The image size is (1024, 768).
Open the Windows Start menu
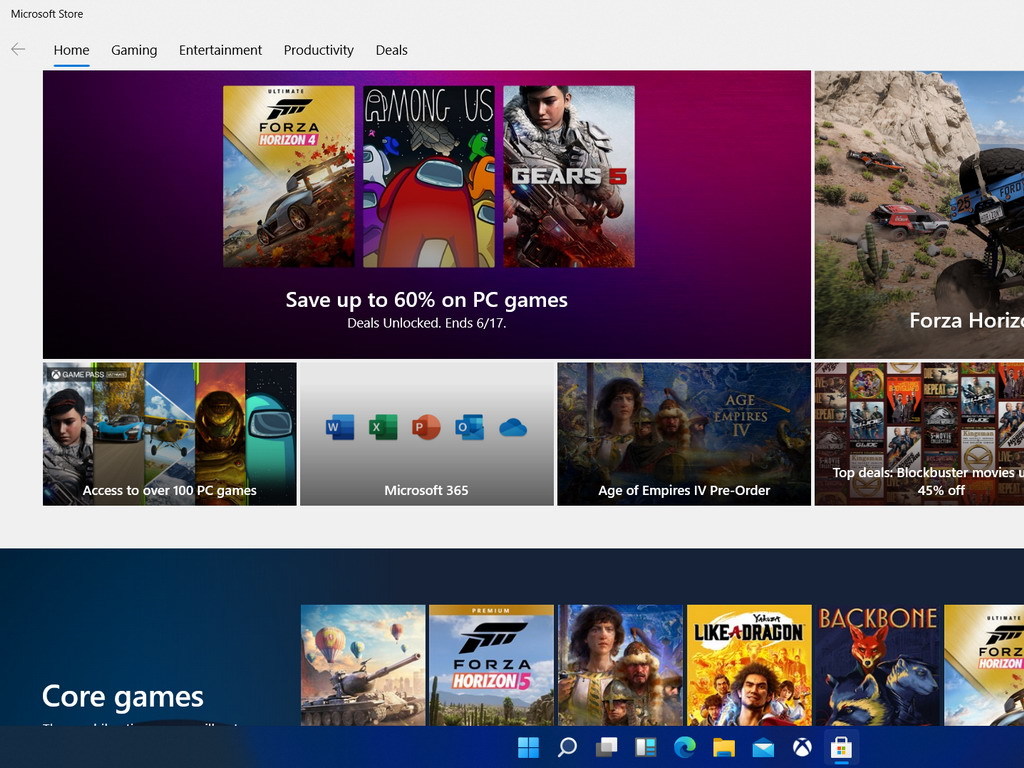528,747
